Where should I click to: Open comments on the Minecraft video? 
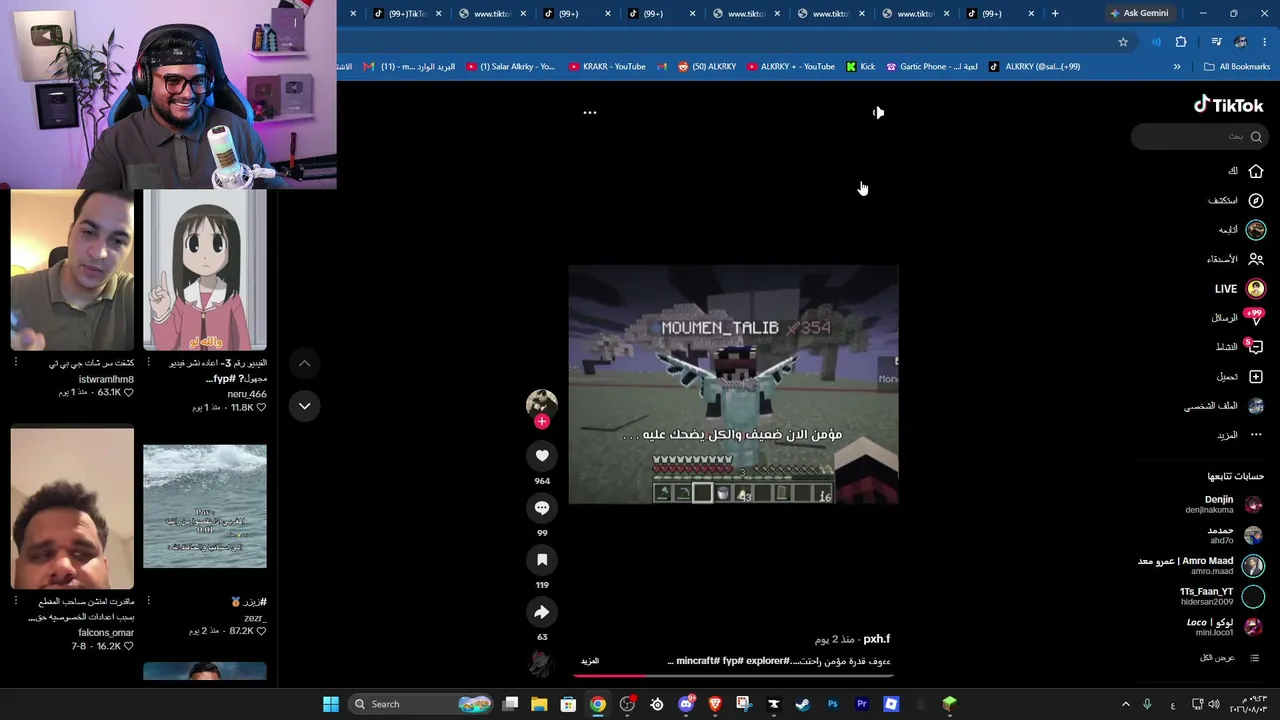[542, 508]
